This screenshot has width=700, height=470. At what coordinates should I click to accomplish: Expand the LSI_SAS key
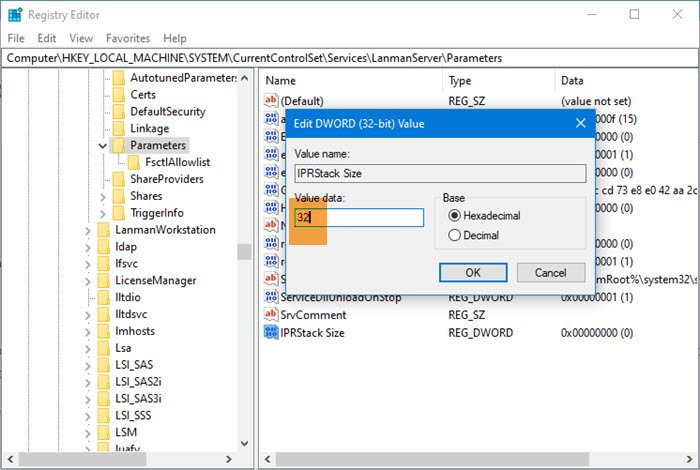[x=88, y=366]
